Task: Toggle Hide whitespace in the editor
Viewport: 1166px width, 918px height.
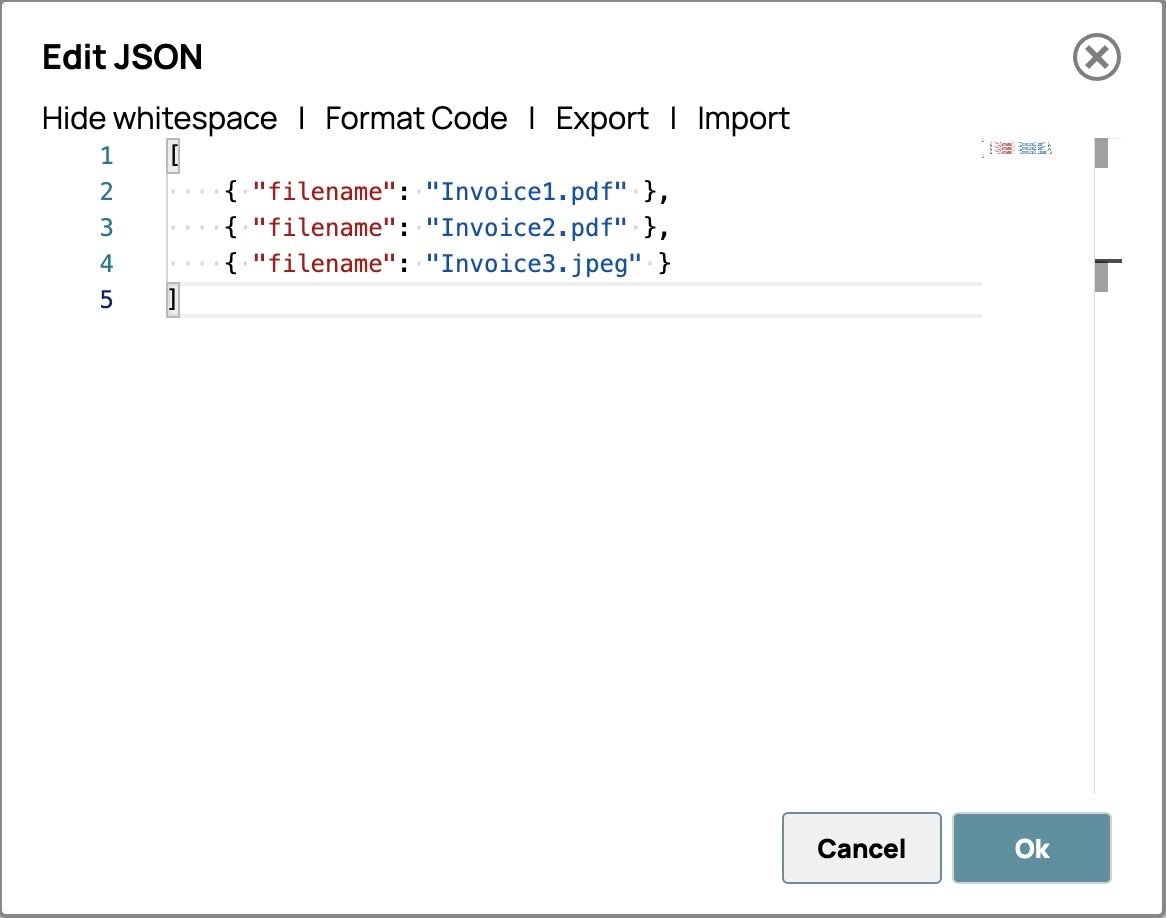Action: pos(159,119)
